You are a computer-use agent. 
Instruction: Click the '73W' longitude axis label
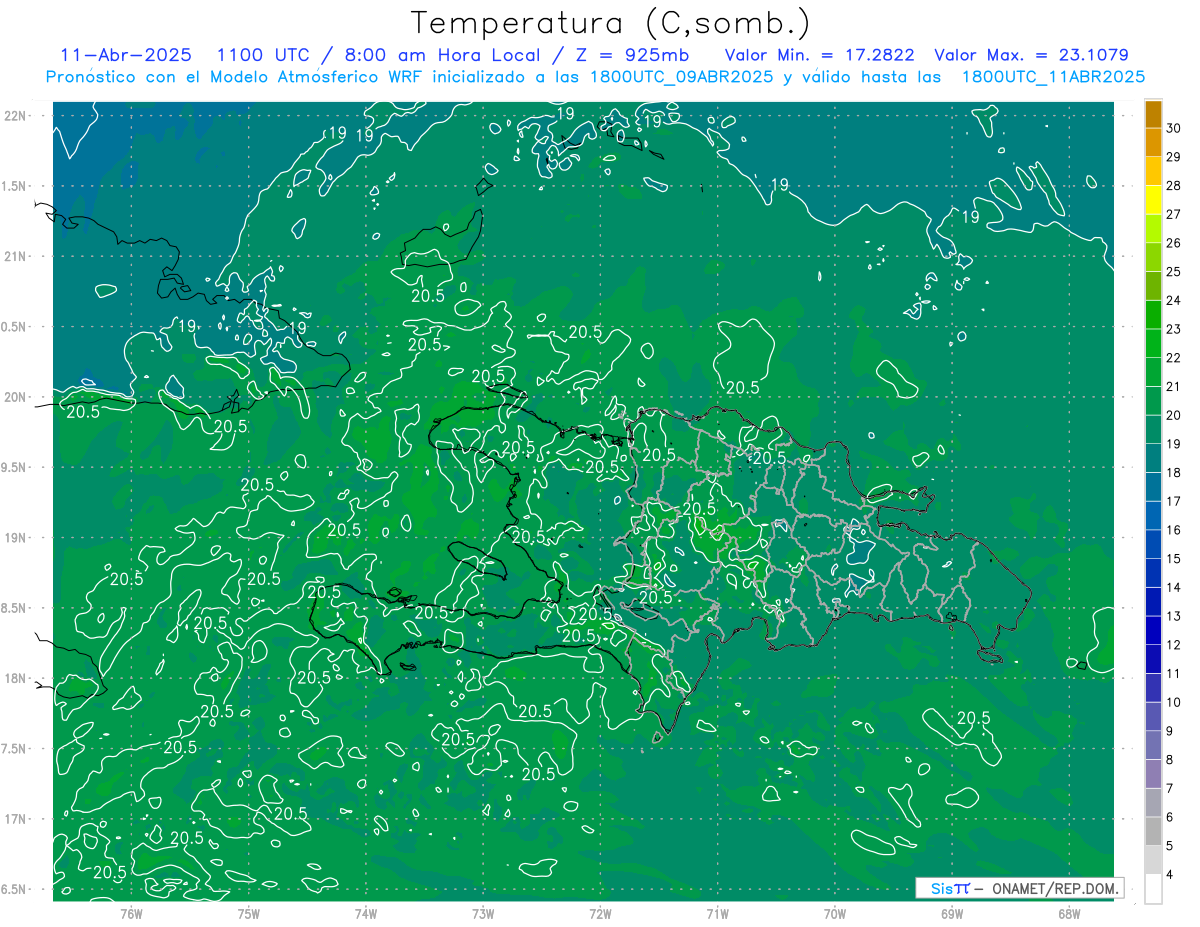pos(483,913)
